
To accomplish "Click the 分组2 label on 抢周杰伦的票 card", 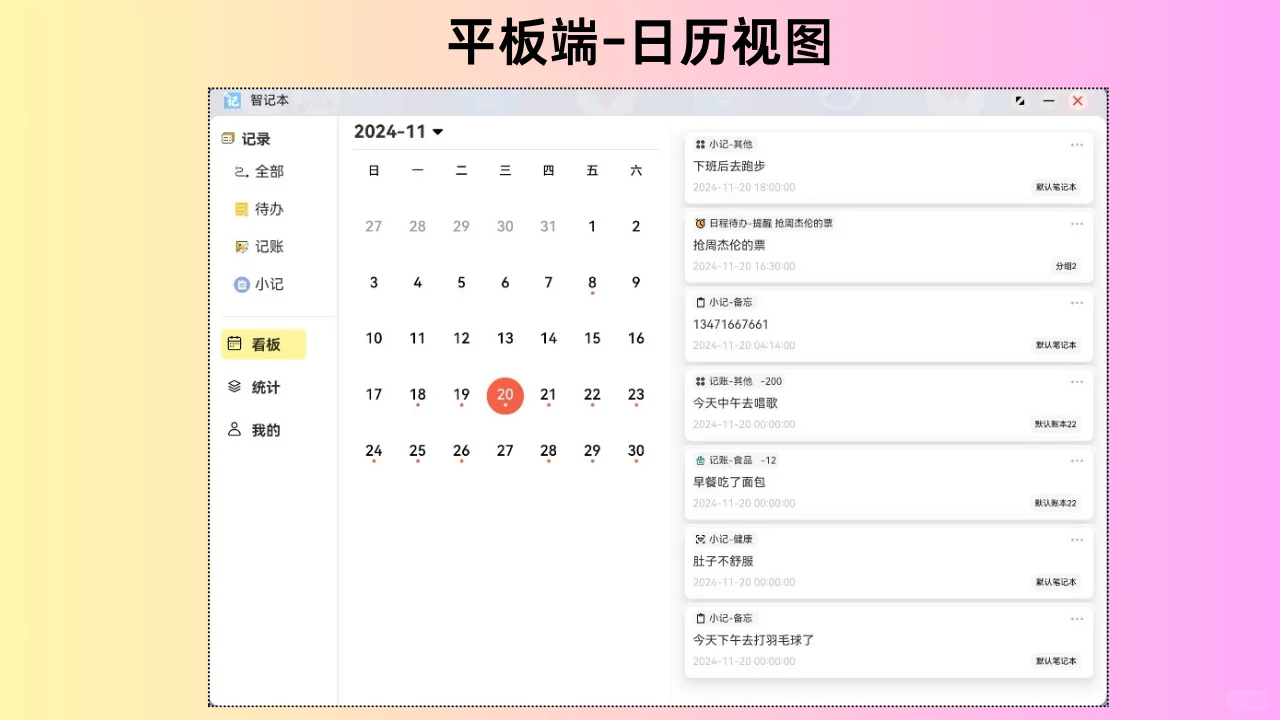I will pos(1068,267).
